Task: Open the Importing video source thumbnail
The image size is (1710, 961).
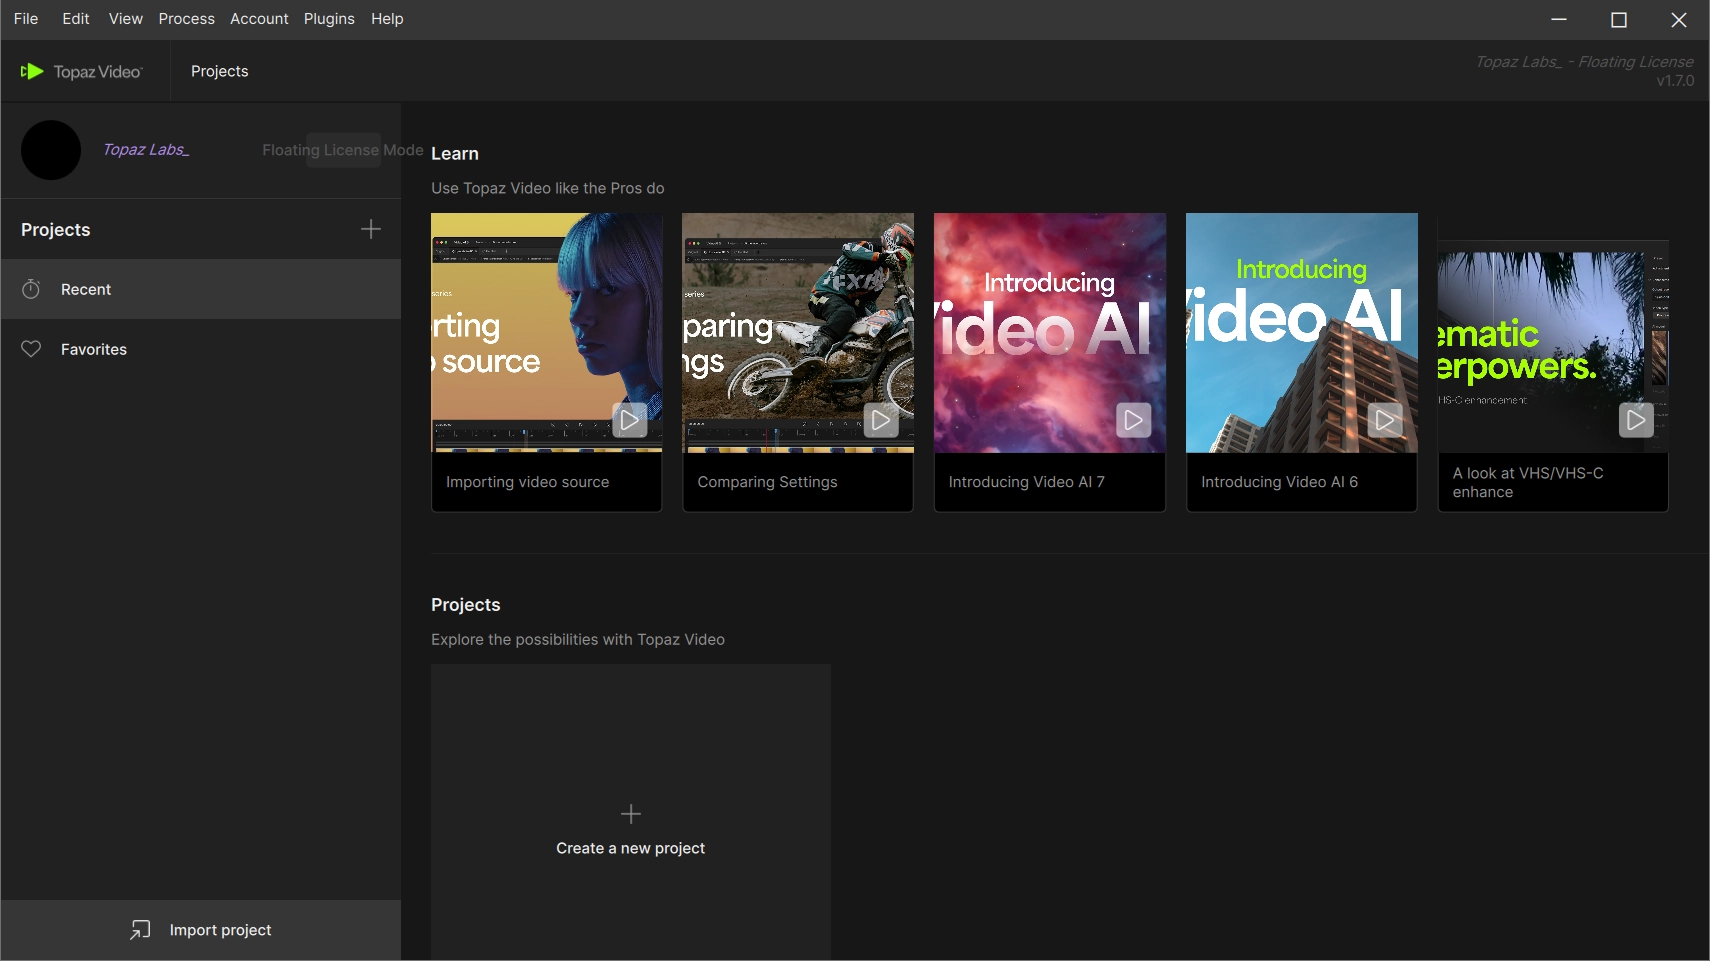Action: (x=547, y=333)
